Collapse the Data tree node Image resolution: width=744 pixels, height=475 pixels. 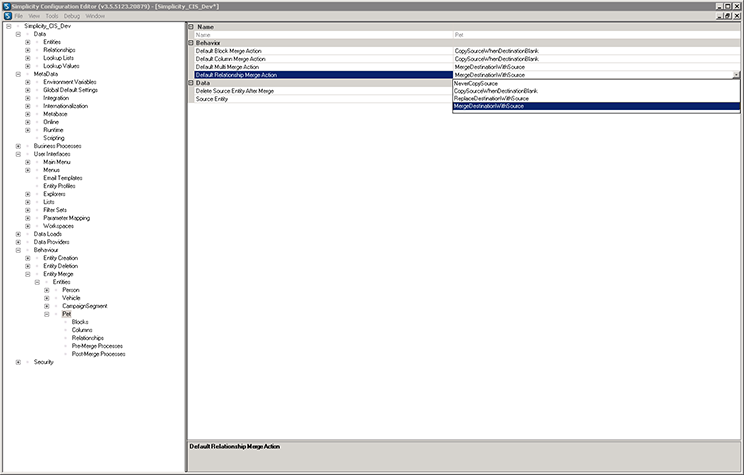click(18, 34)
